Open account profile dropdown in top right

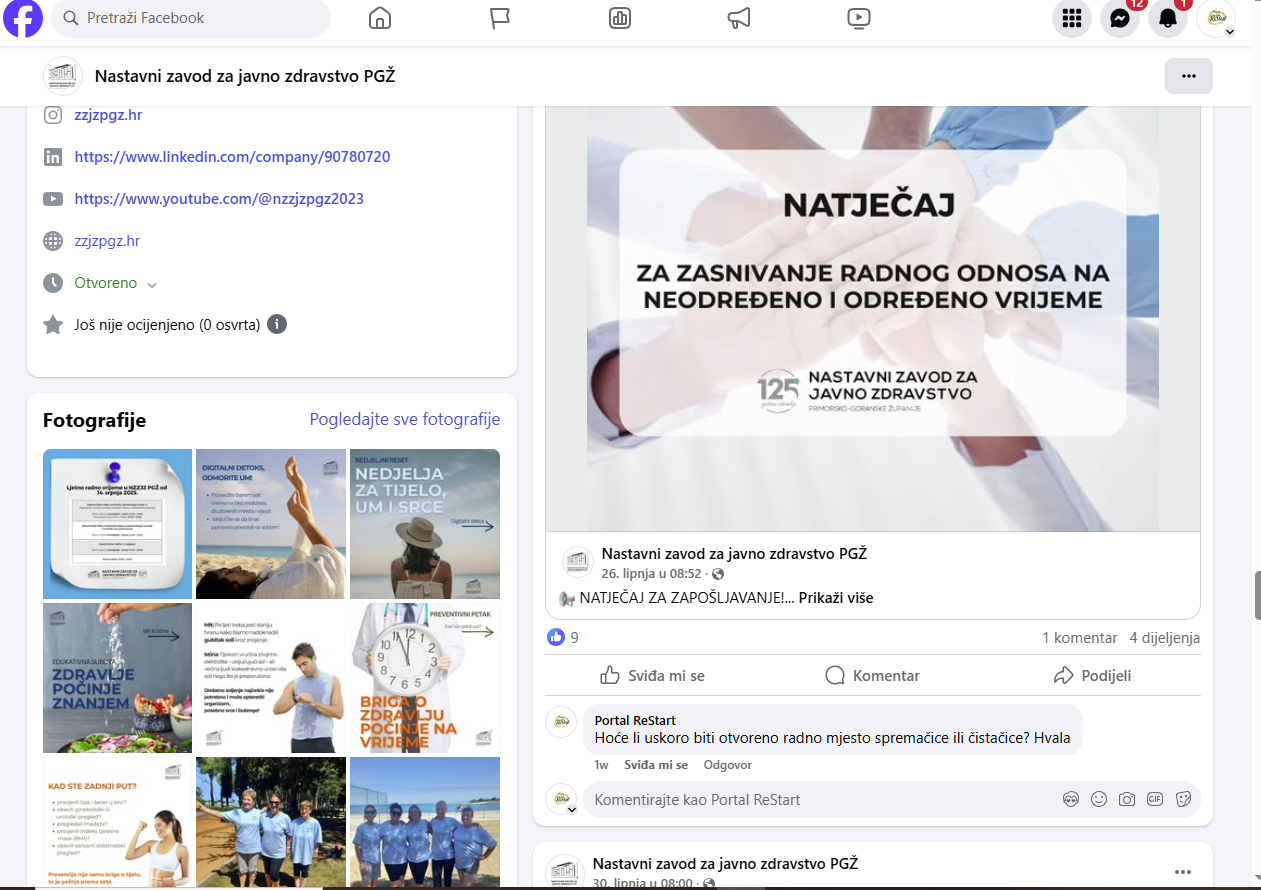pos(1217,19)
